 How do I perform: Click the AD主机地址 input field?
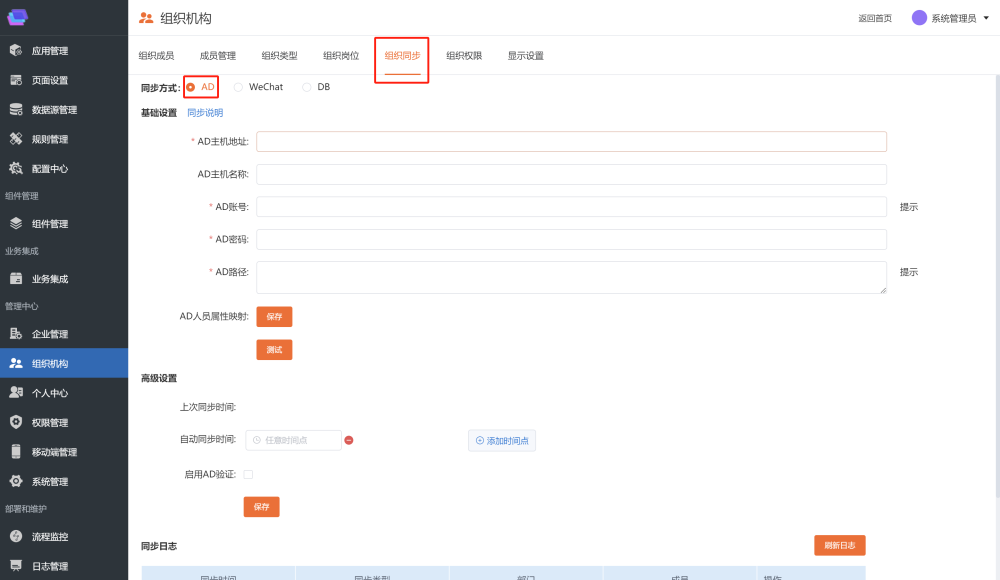[x=571, y=142]
